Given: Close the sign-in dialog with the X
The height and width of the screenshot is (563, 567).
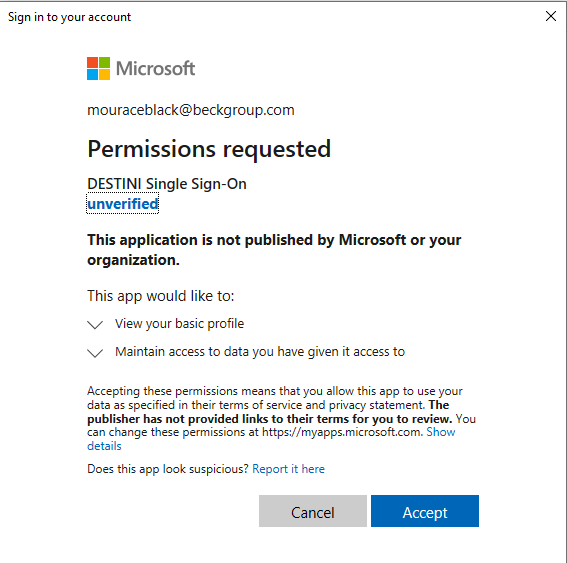Looking at the screenshot, I should point(551,16).
